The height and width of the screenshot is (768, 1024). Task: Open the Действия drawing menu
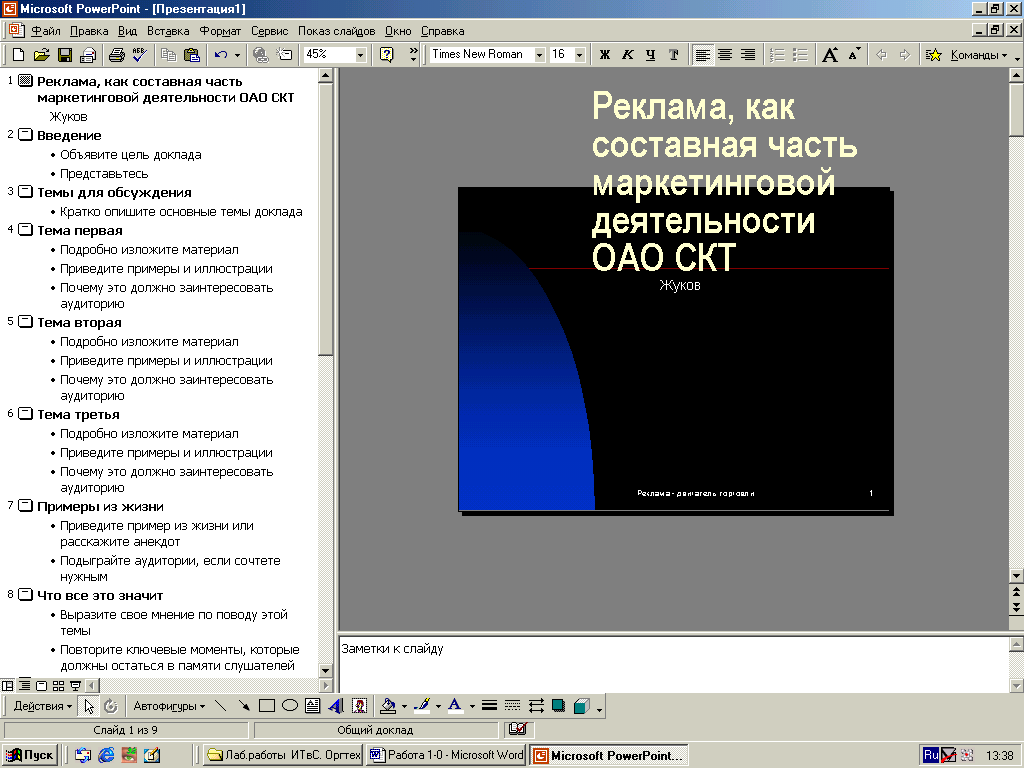(x=42, y=706)
